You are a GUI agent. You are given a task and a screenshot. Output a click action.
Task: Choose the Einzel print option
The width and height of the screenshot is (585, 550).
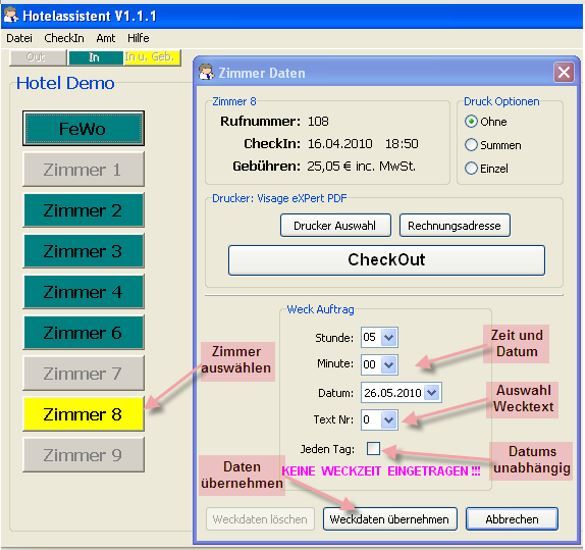pos(471,168)
